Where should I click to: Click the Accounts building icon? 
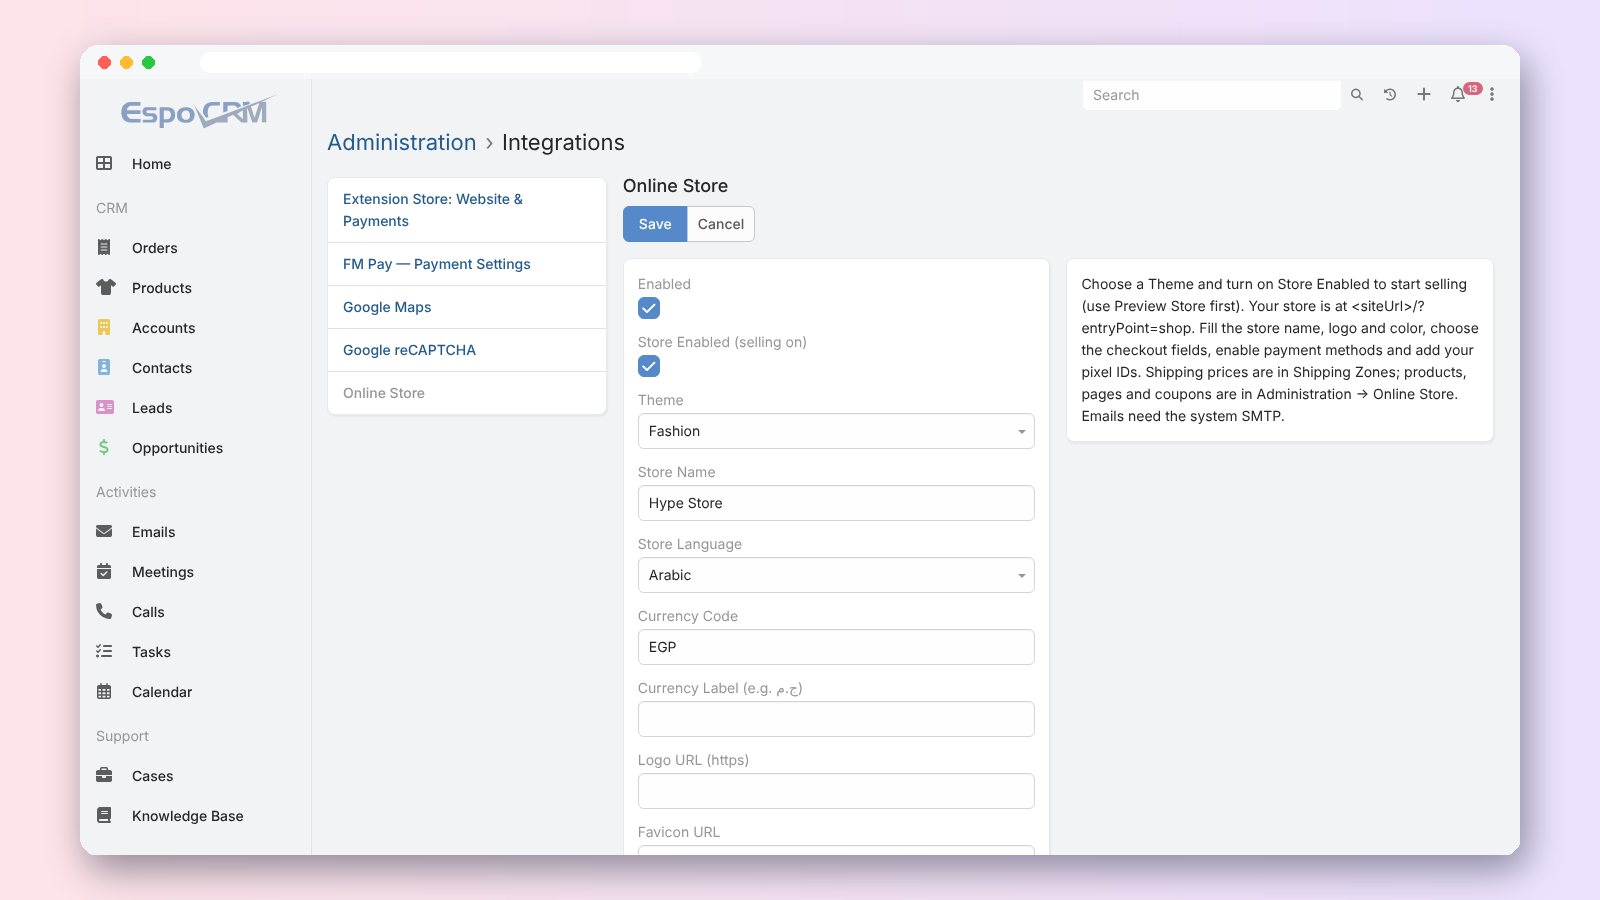[x=104, y=327]
